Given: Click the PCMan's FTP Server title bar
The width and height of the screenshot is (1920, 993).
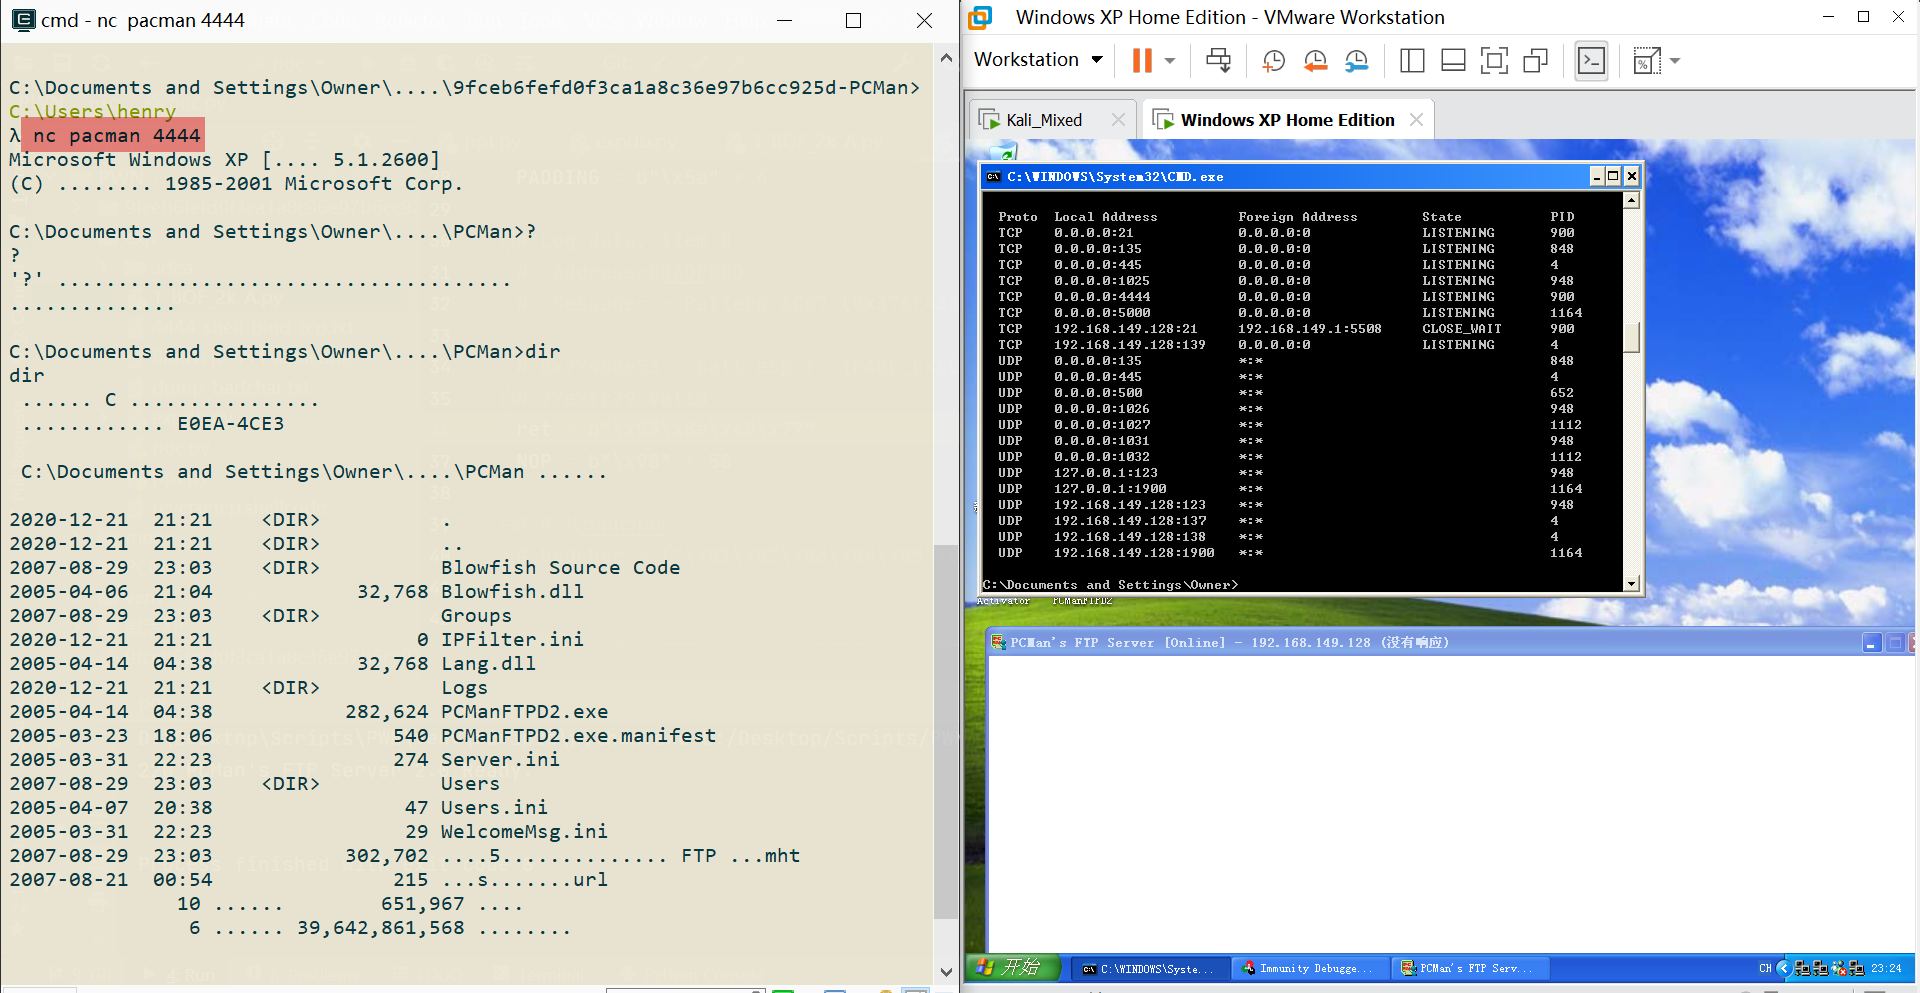Looking at the screenshot, I should 1450,642.
